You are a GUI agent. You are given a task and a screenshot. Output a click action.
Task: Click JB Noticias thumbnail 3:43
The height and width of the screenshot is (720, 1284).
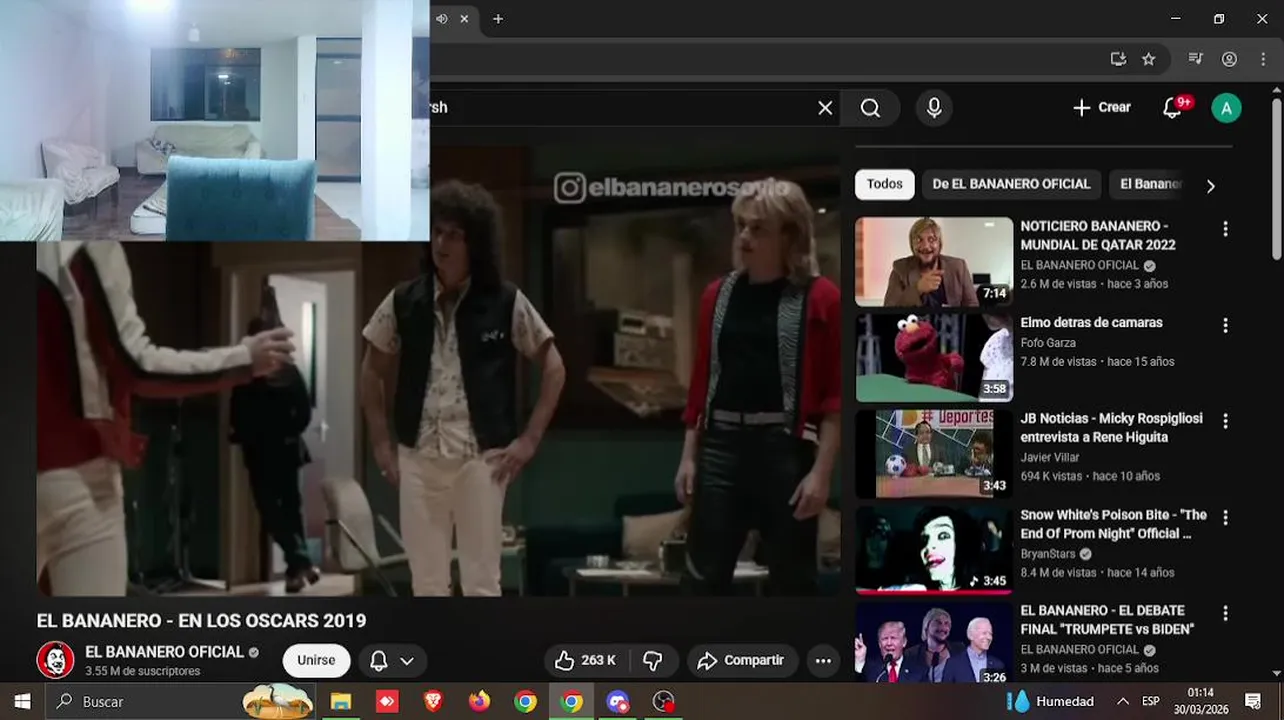tap(934, 454)
